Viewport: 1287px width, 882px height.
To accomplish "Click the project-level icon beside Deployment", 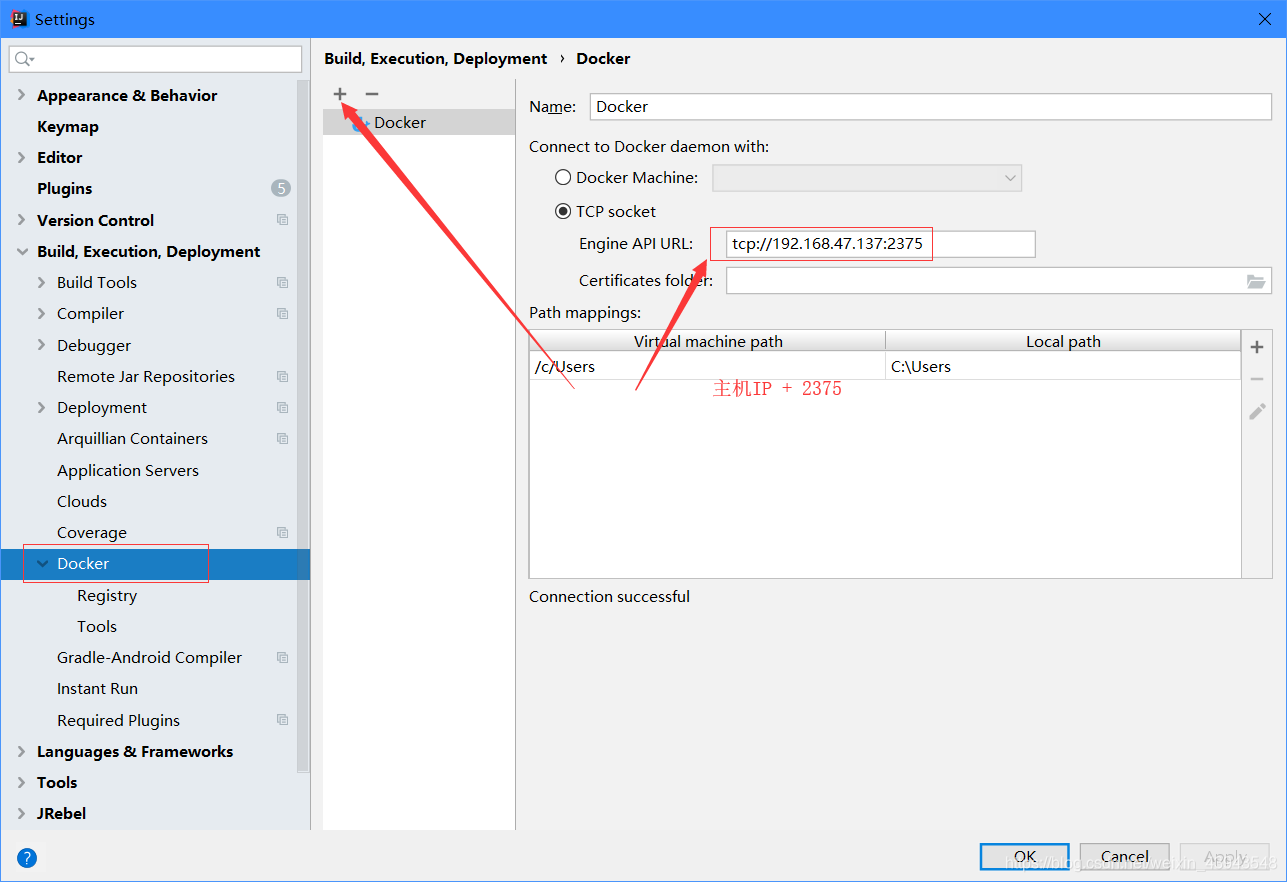I will pos(282,407).
